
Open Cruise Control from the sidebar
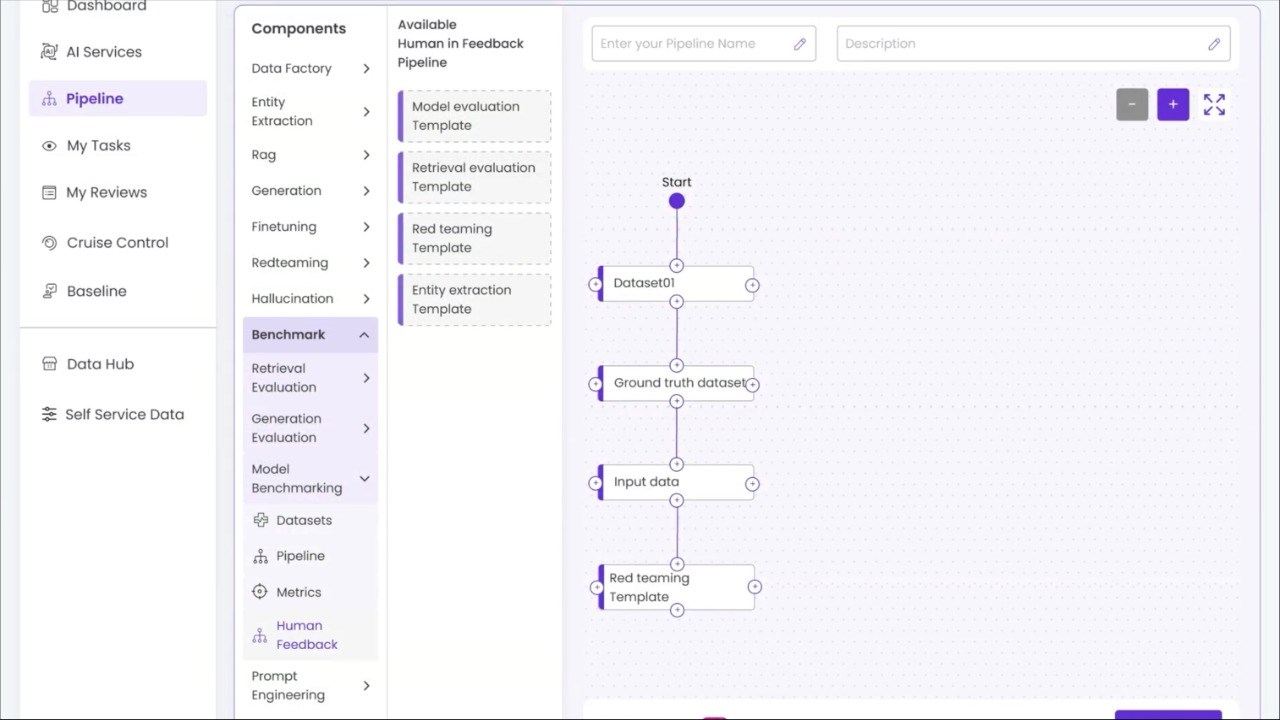click(117, 242)
